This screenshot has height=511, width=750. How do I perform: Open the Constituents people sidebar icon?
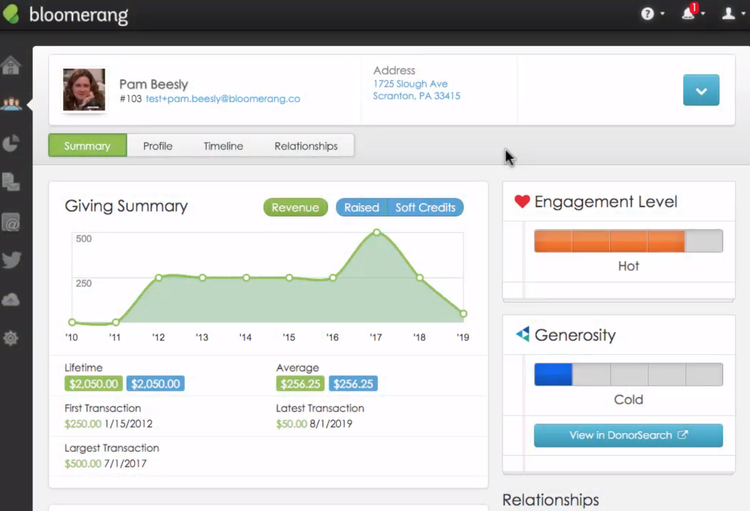click(11, 103)
